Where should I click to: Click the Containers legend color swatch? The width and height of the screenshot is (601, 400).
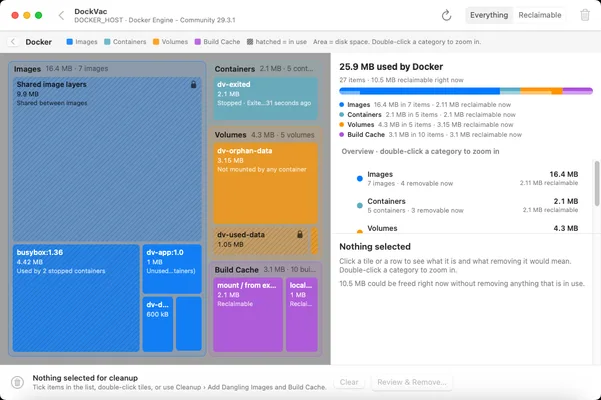pyautogui.click(x=107, y=42)
